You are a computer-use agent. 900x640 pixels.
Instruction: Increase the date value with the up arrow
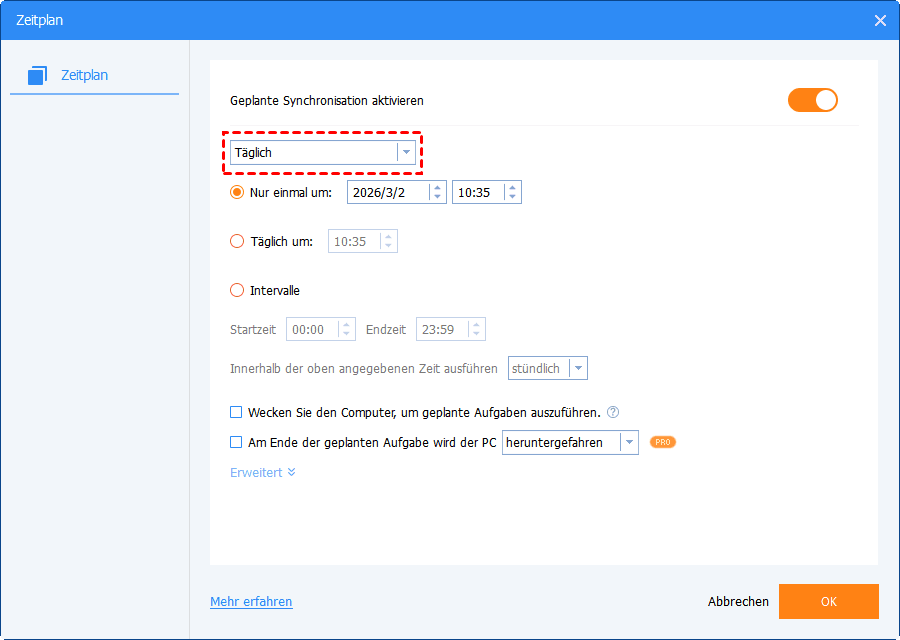tap(437, 187)
